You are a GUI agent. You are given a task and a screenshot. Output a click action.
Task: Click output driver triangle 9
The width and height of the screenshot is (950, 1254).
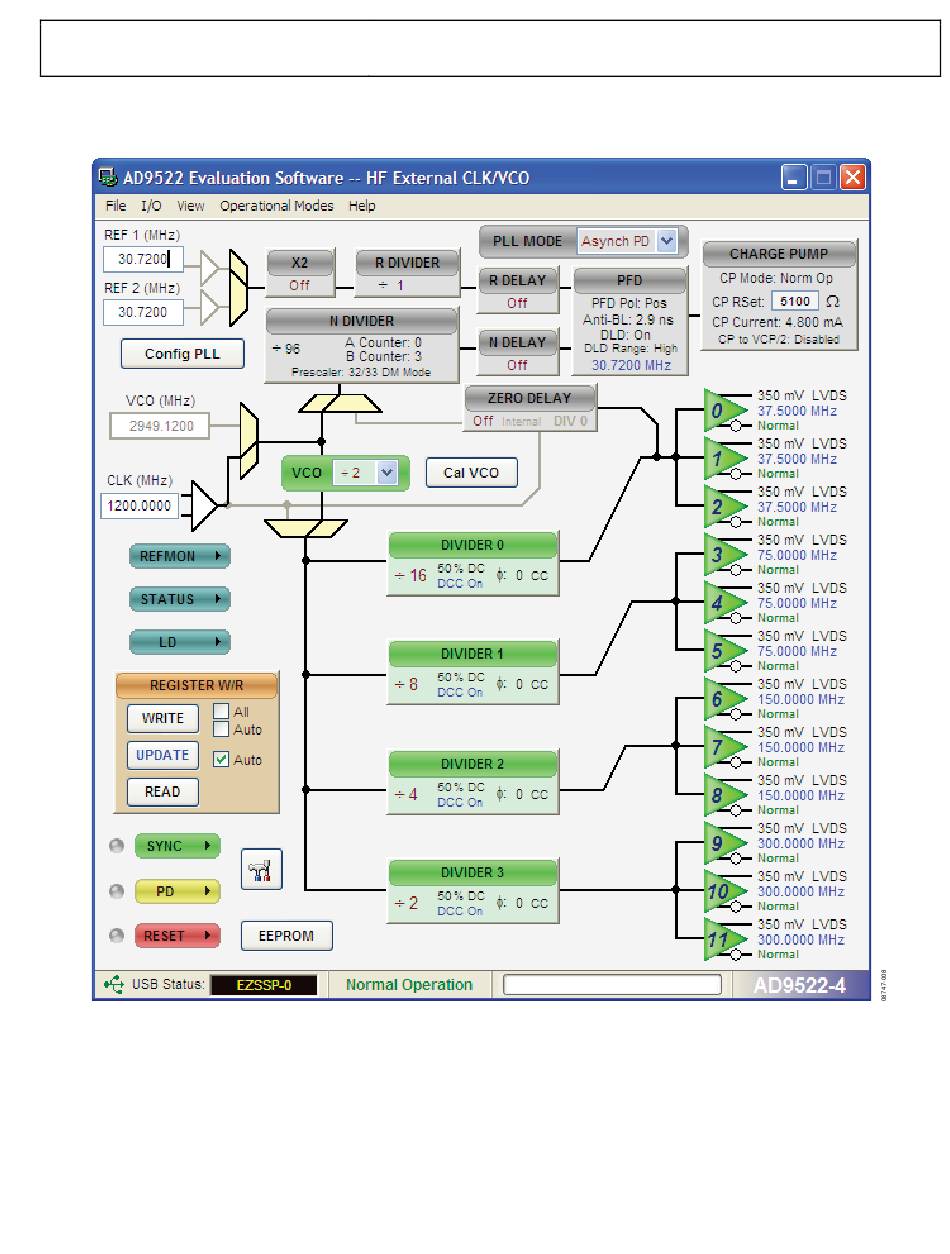click(x=724, y=842)
